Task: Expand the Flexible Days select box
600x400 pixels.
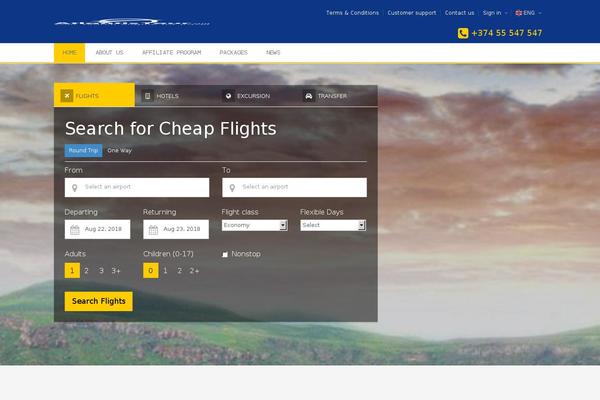Action: (333, 225)
